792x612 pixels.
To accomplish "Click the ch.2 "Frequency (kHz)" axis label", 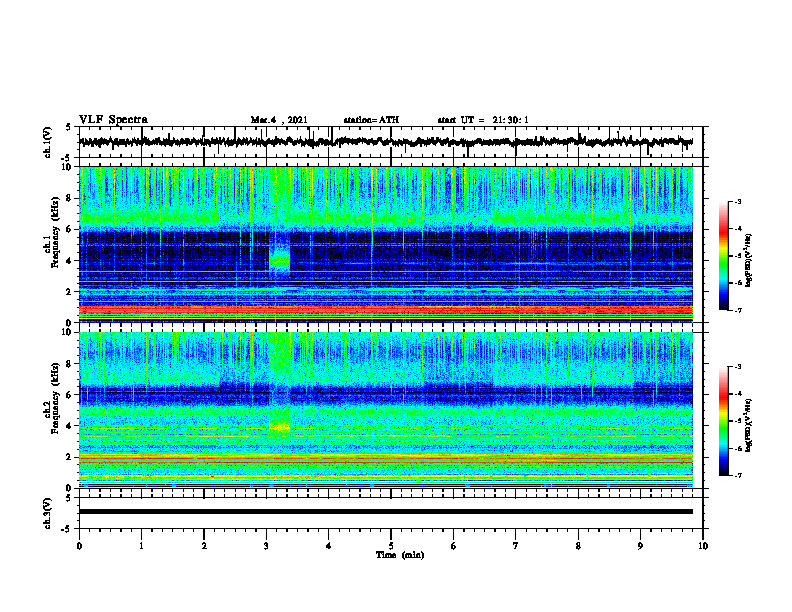I will tap(55, 398).
